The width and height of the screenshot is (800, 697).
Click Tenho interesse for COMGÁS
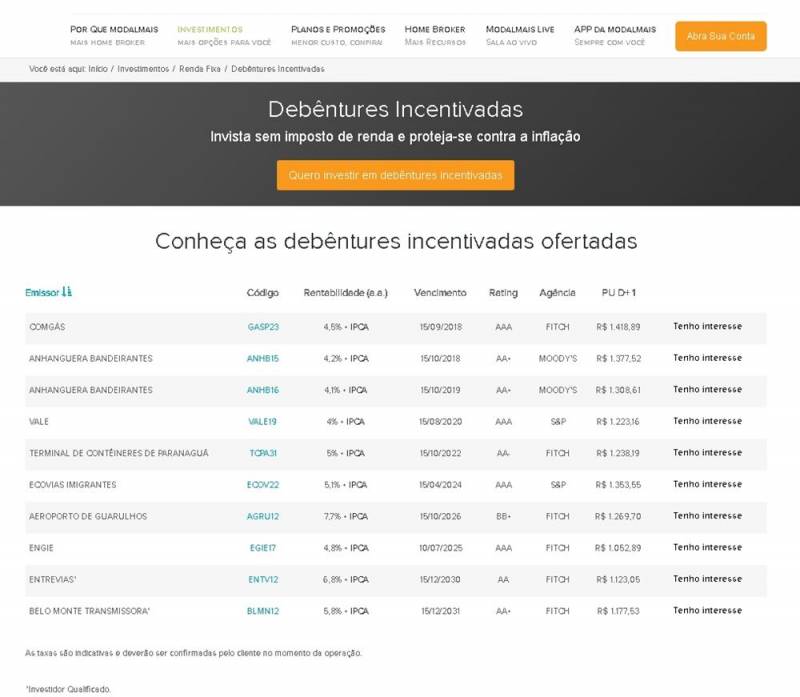pos(707,326)
